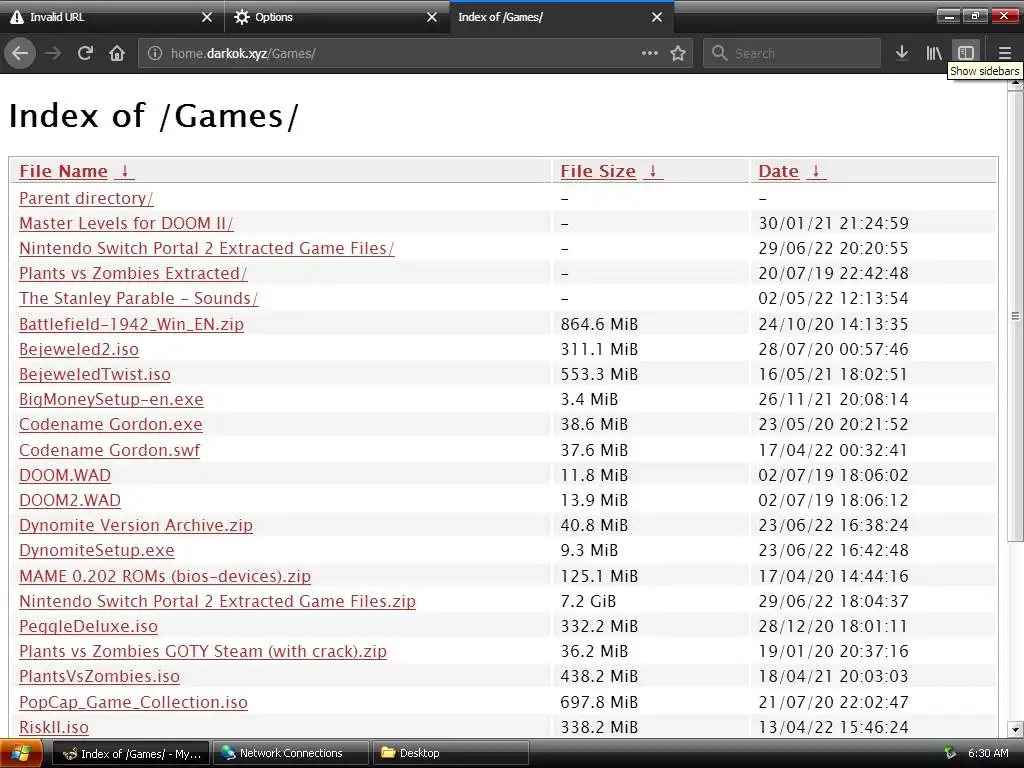This screenshot has height=768, width=1024.
Task: Download DOOM.WAD file
Action: (x=65, y=475)
